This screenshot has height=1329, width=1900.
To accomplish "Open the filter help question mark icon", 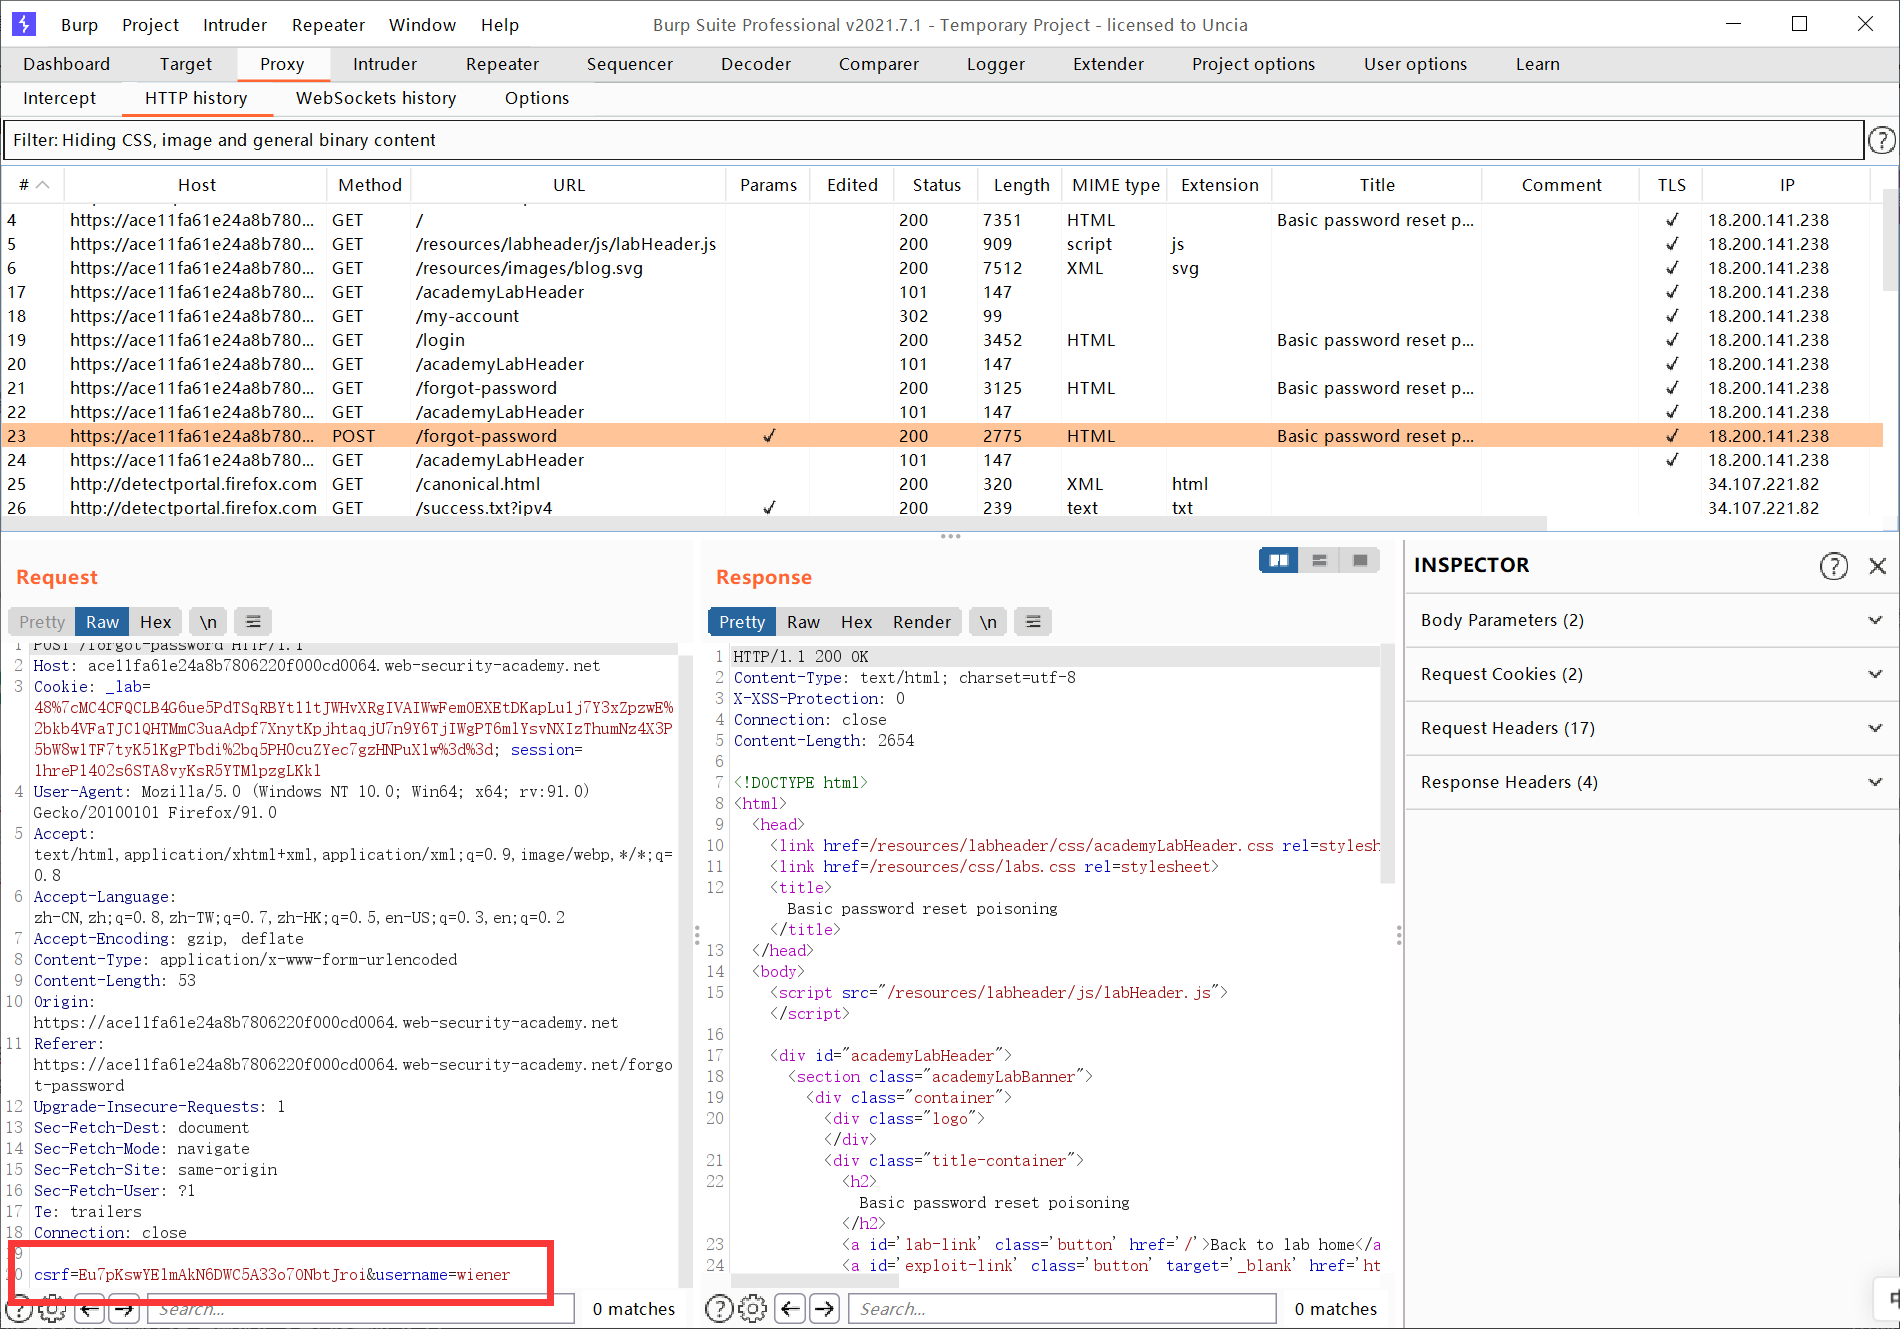I will pyautogui.click(x=1881, y=140).
